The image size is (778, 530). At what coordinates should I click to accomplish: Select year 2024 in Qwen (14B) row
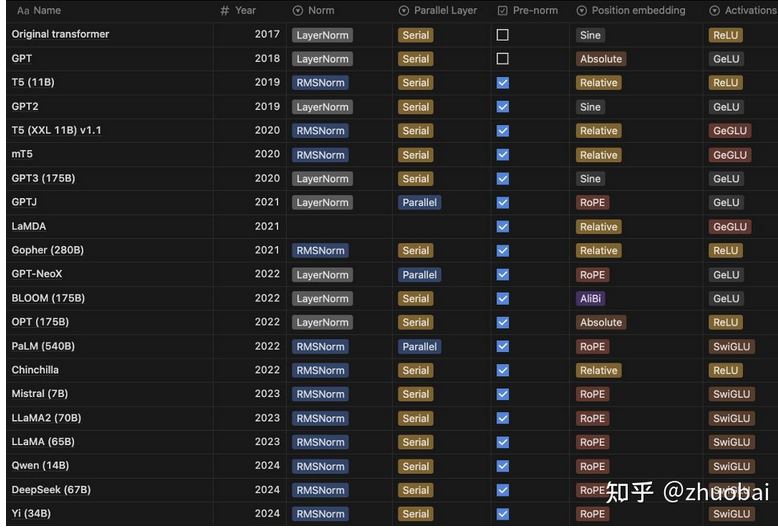pyautogui.click(x=267, y=465)
